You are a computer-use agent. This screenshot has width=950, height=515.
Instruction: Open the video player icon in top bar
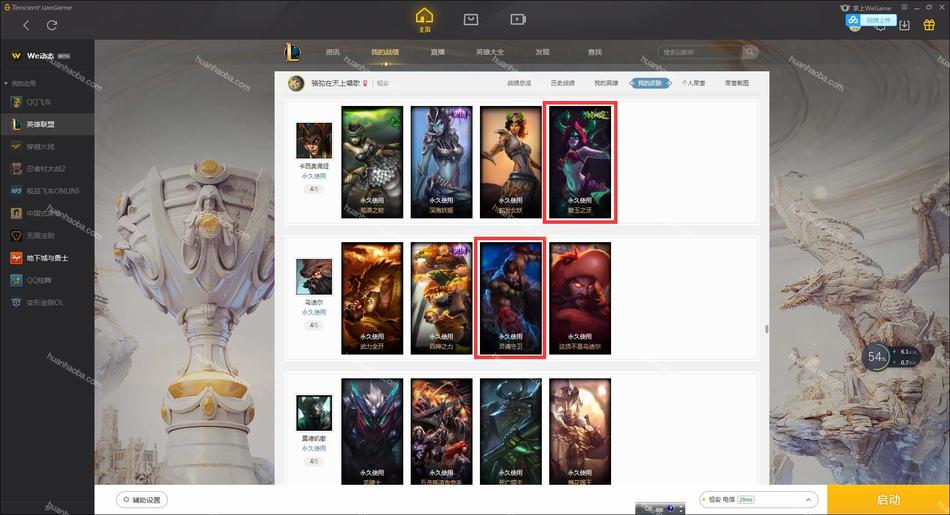click(x=517, y=19)
